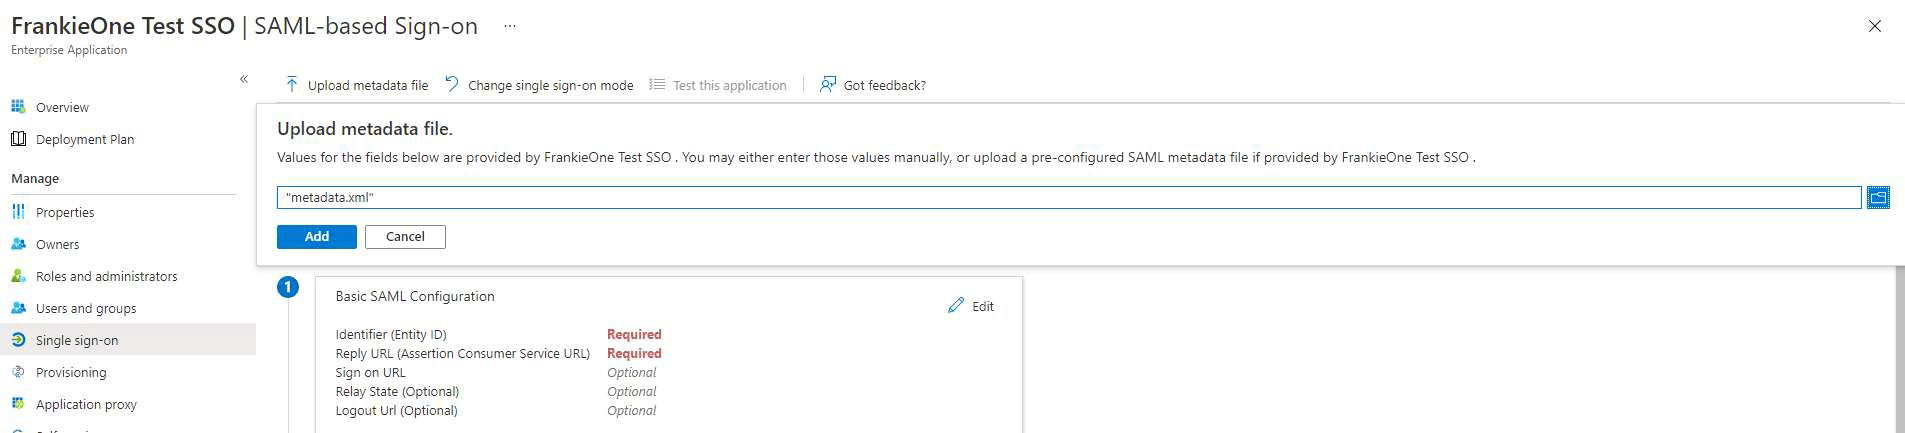Click the Edit pencil icon

pos(956,306)
